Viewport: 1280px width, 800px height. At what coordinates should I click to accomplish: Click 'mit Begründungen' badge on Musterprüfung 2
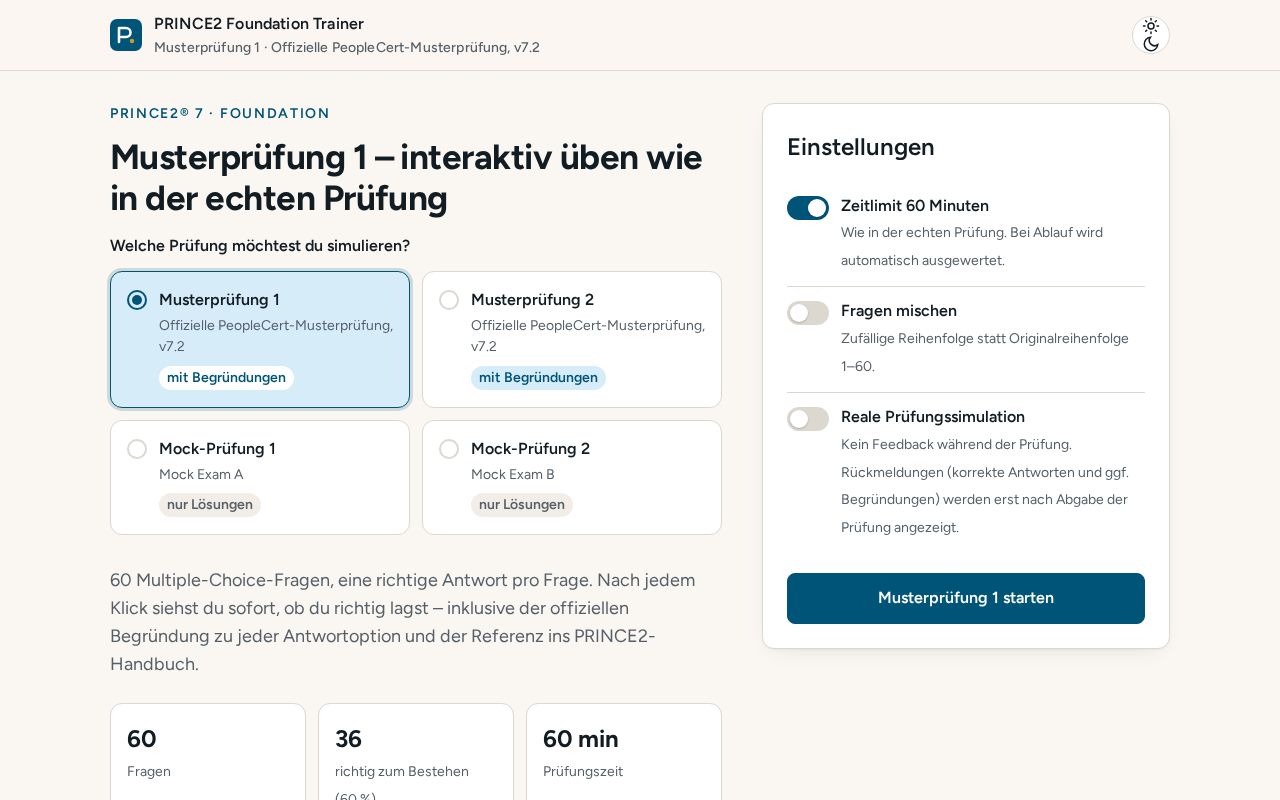[538, 377]
